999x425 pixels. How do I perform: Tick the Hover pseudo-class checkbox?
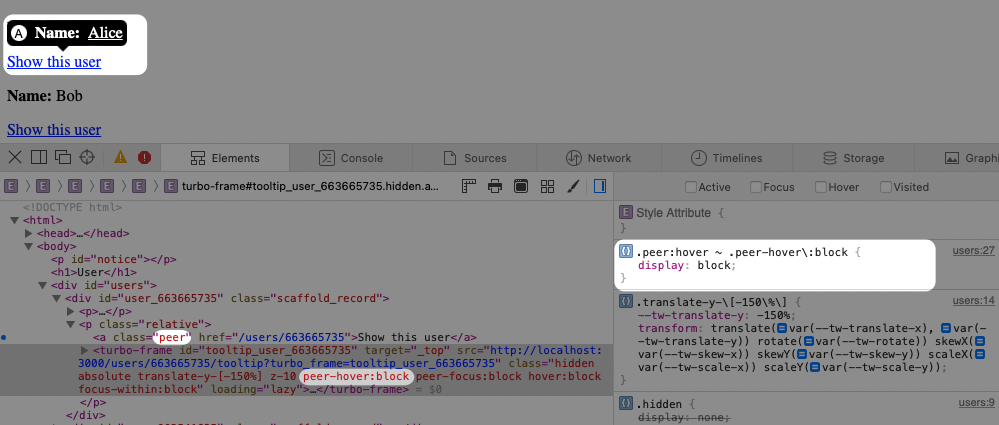pos(821,187)
